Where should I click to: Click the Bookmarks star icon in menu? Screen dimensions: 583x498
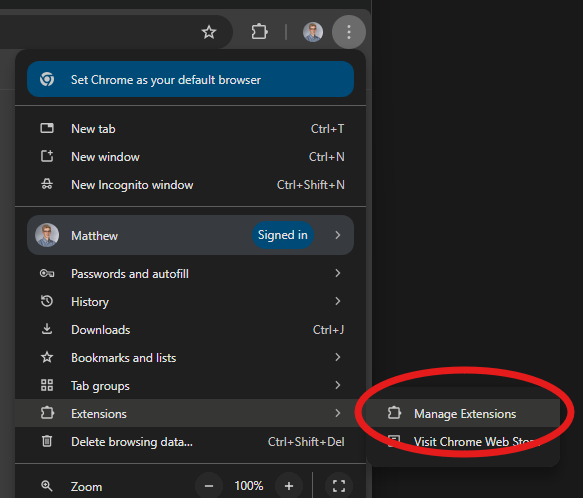pos(47,357)
